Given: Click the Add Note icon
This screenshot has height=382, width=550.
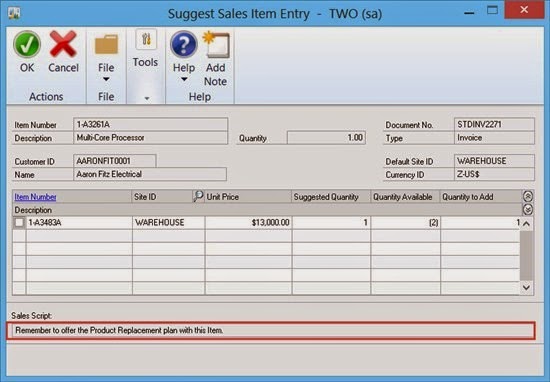Looking at the screenshot, I should click(216, 45).
